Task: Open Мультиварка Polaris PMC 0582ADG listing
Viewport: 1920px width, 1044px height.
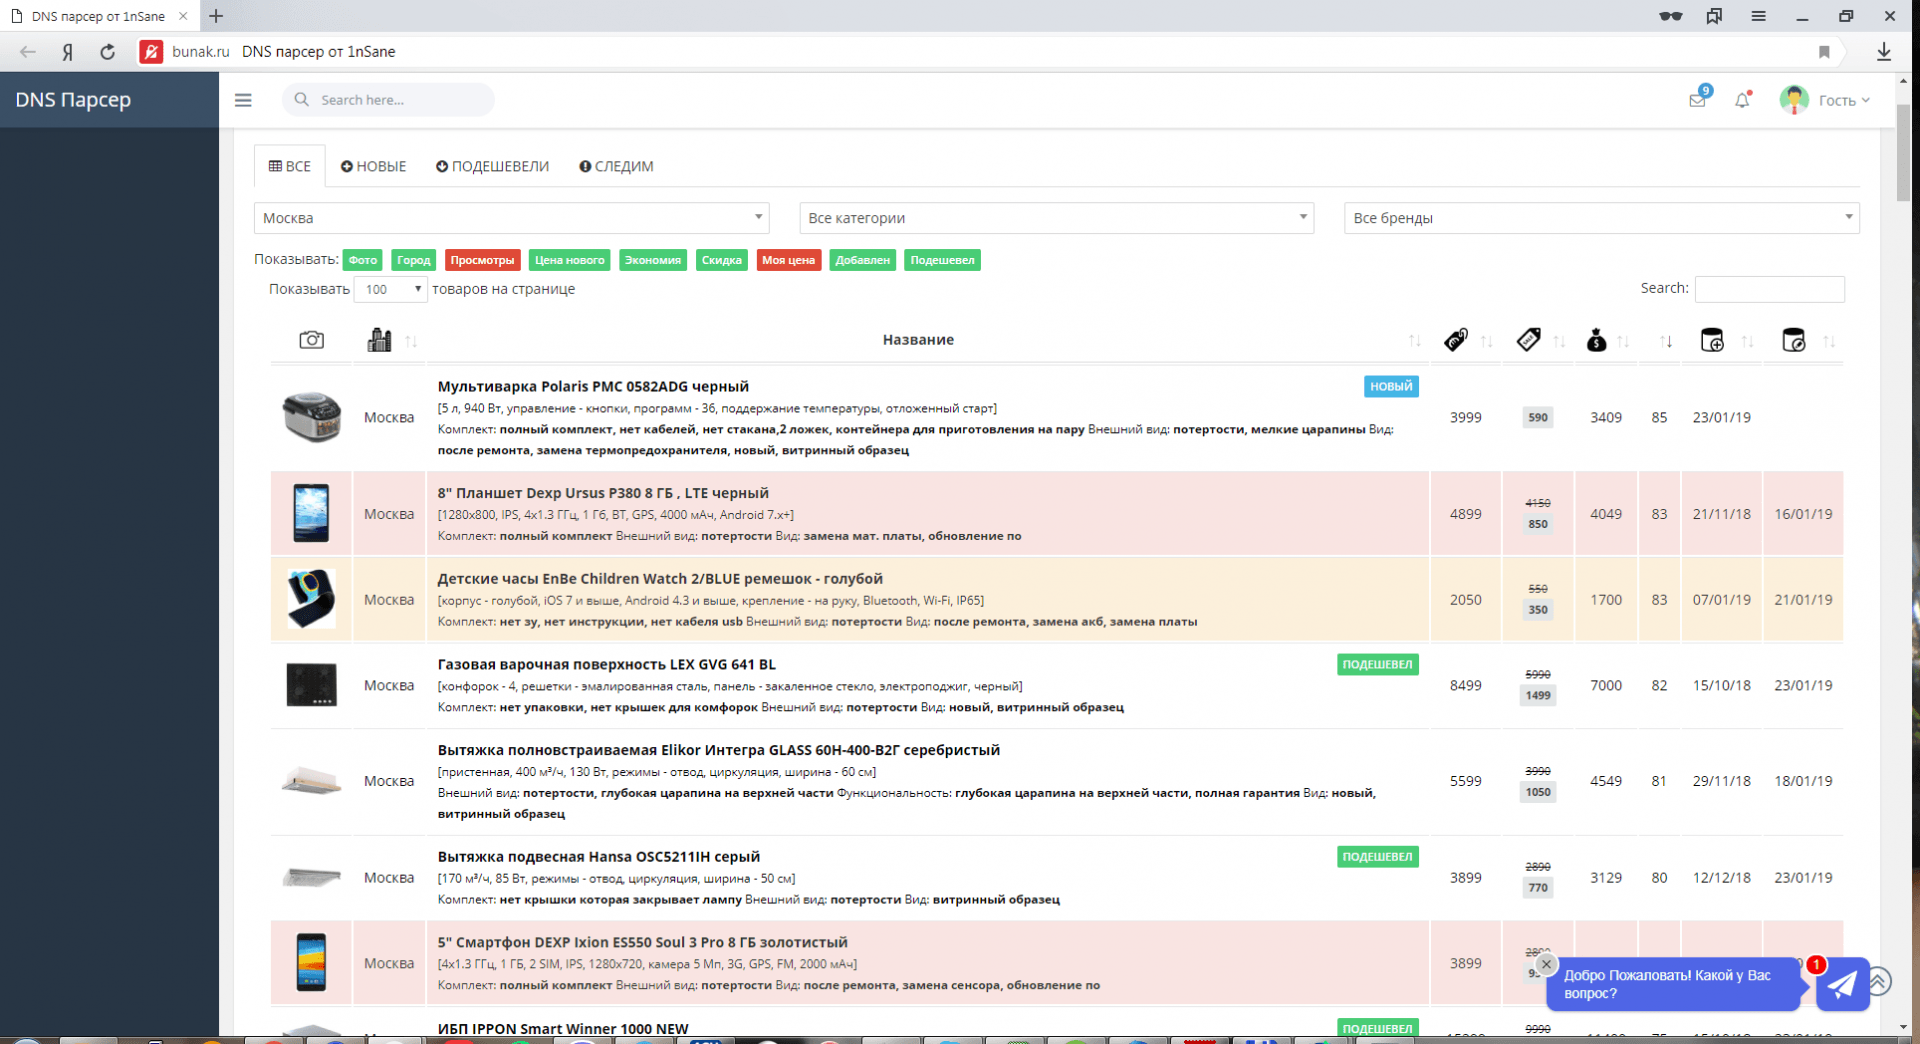Action: tap(593, 387)
